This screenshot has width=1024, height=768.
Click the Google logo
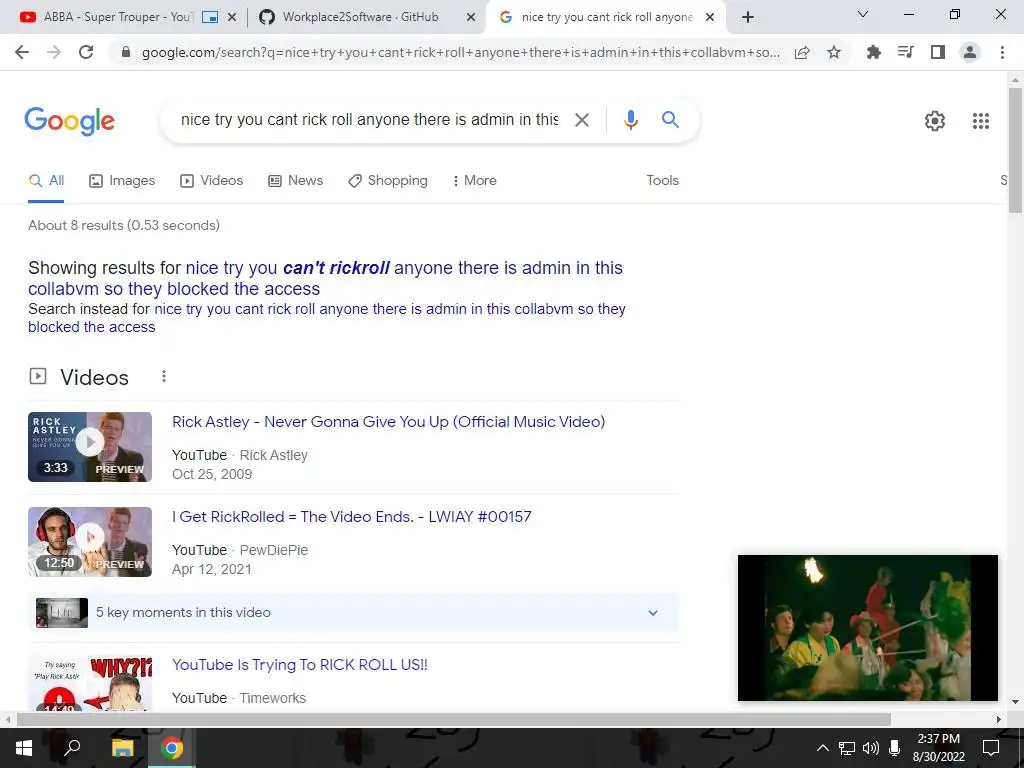(x=70, y=121)
